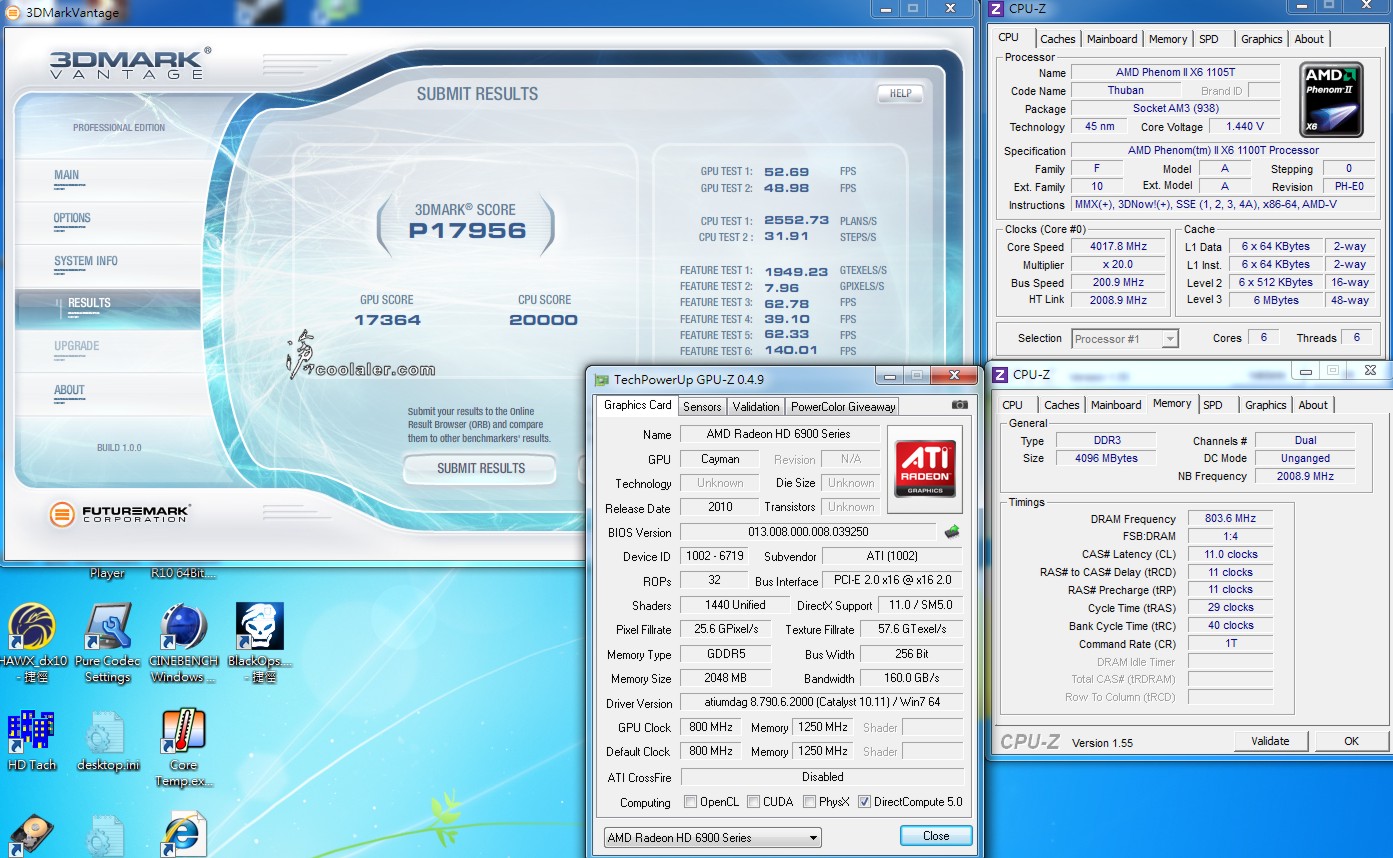The image size is (1393, 858).
Task: Open the AMD Radeon HD 6900 Series dropdown
Action: coord(712,838)
